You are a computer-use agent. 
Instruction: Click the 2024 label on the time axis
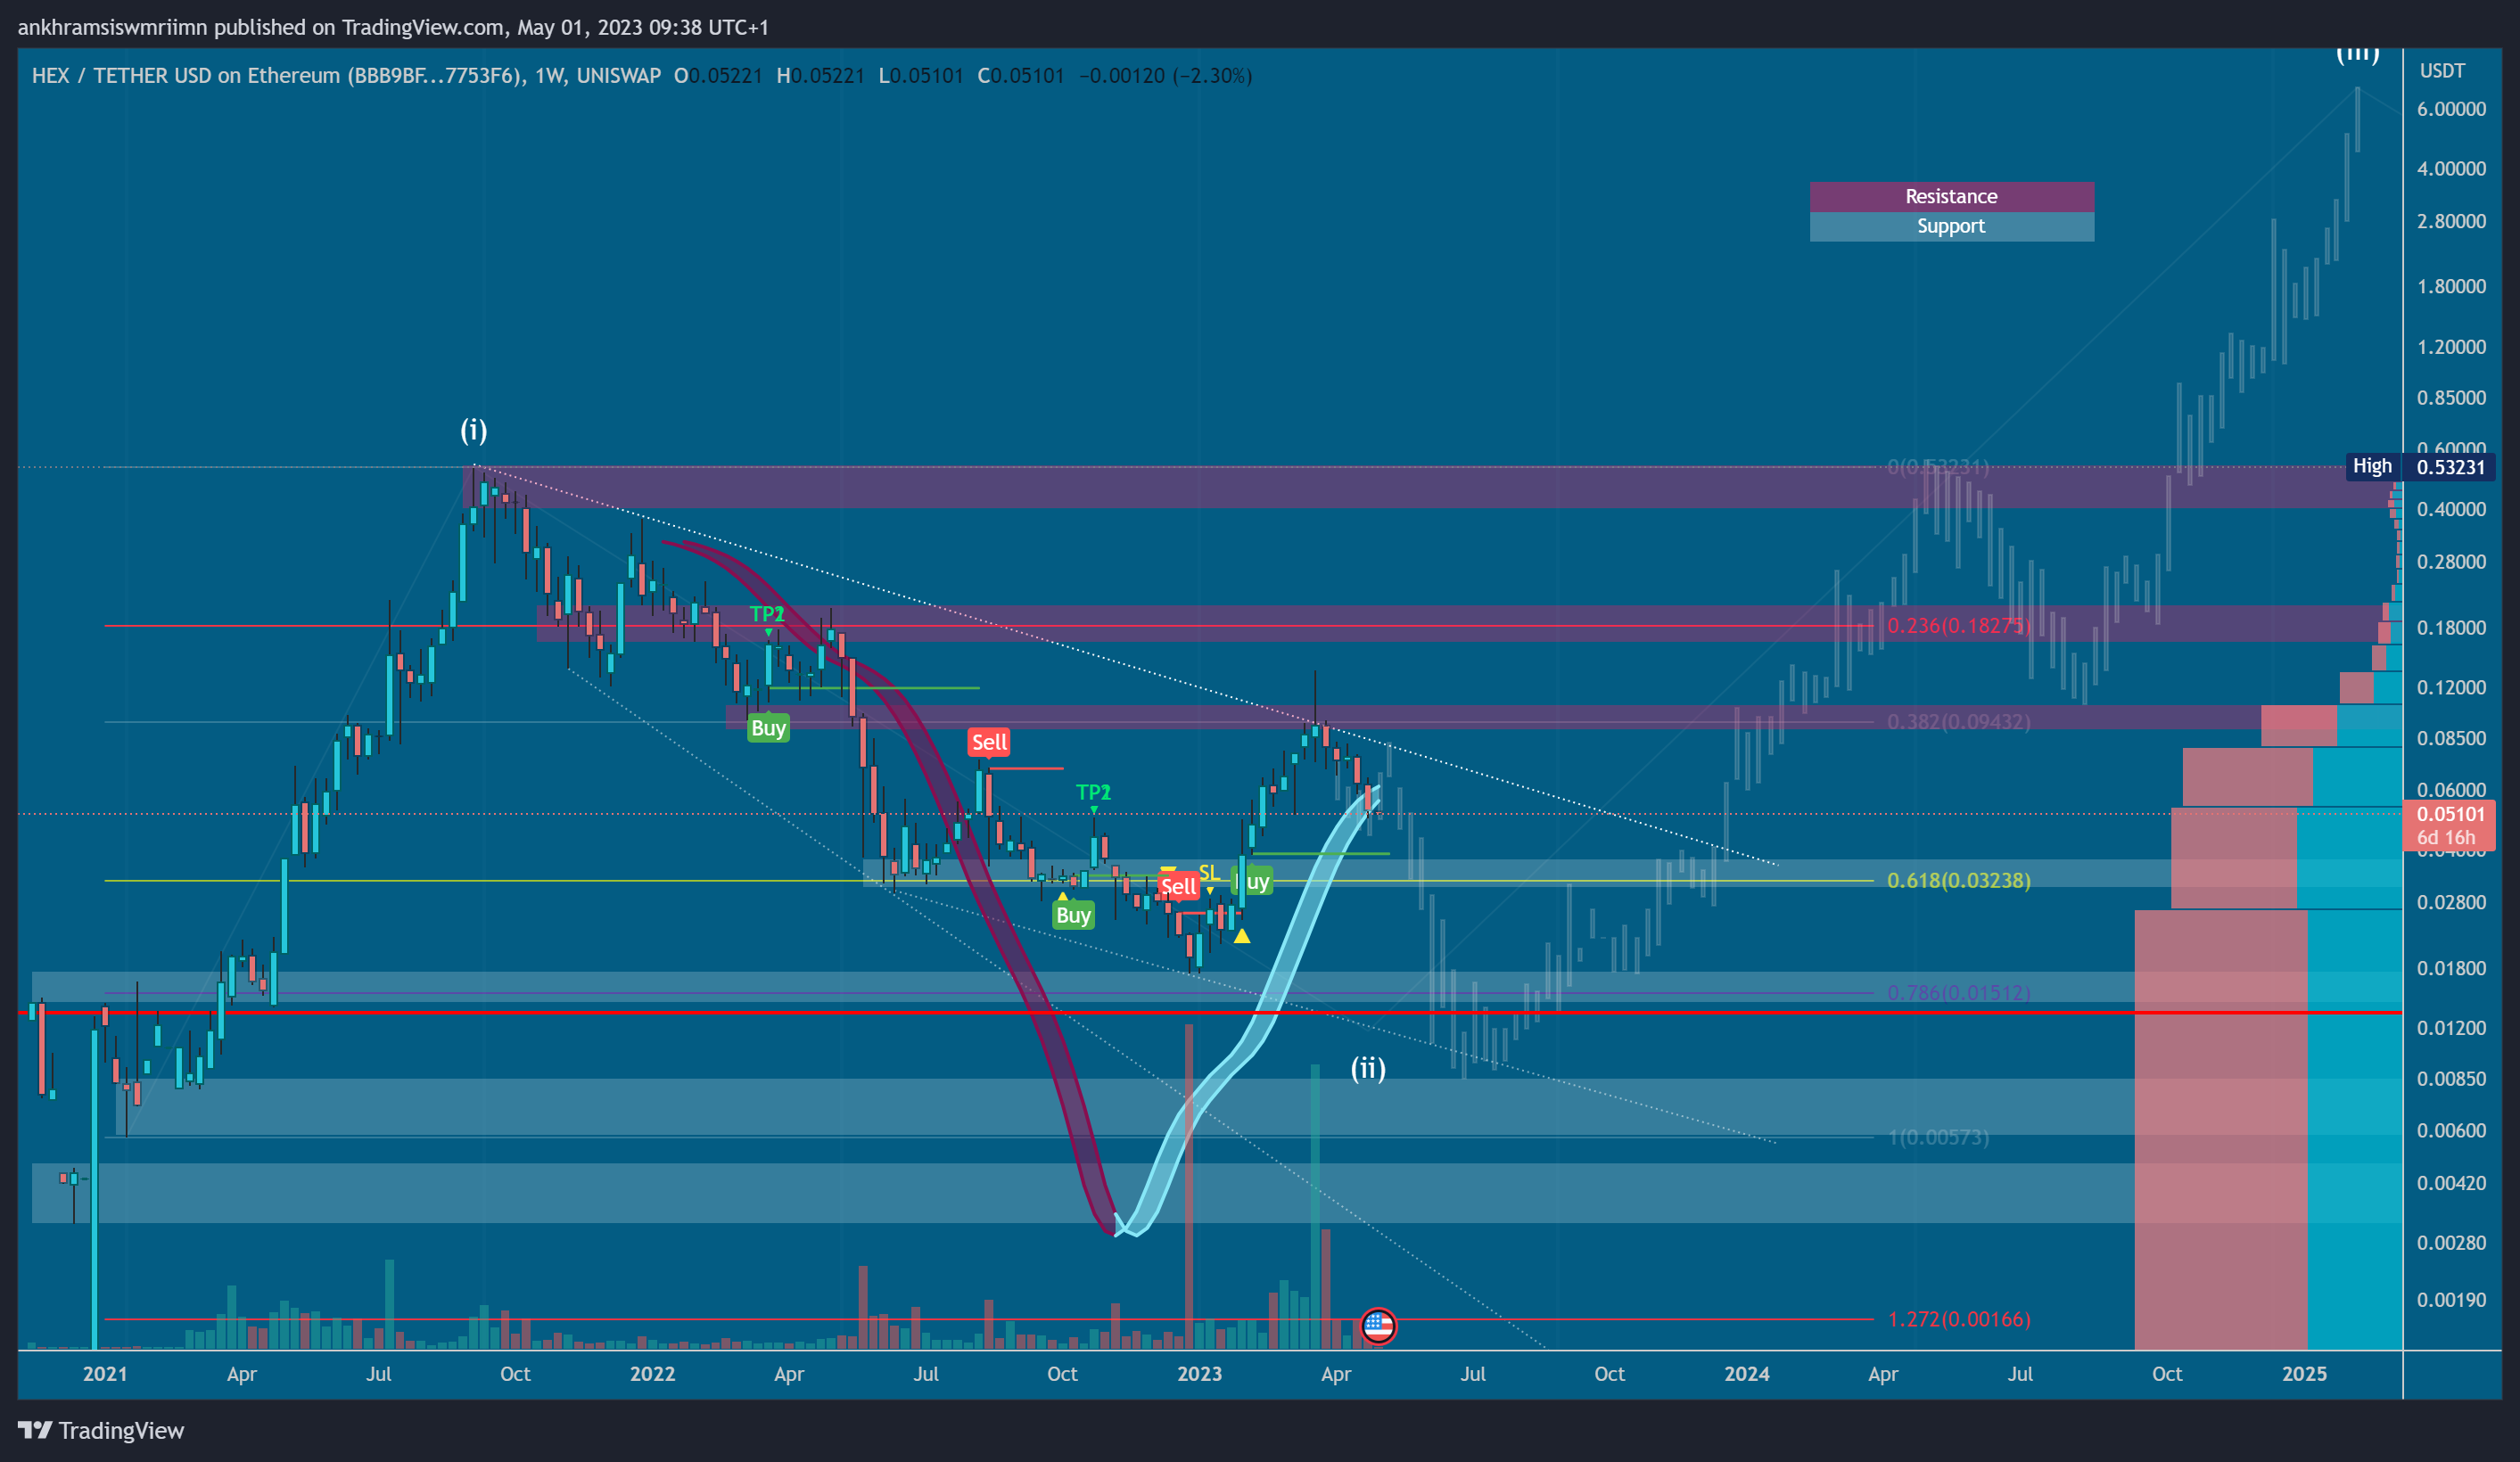[1746, 1374]
